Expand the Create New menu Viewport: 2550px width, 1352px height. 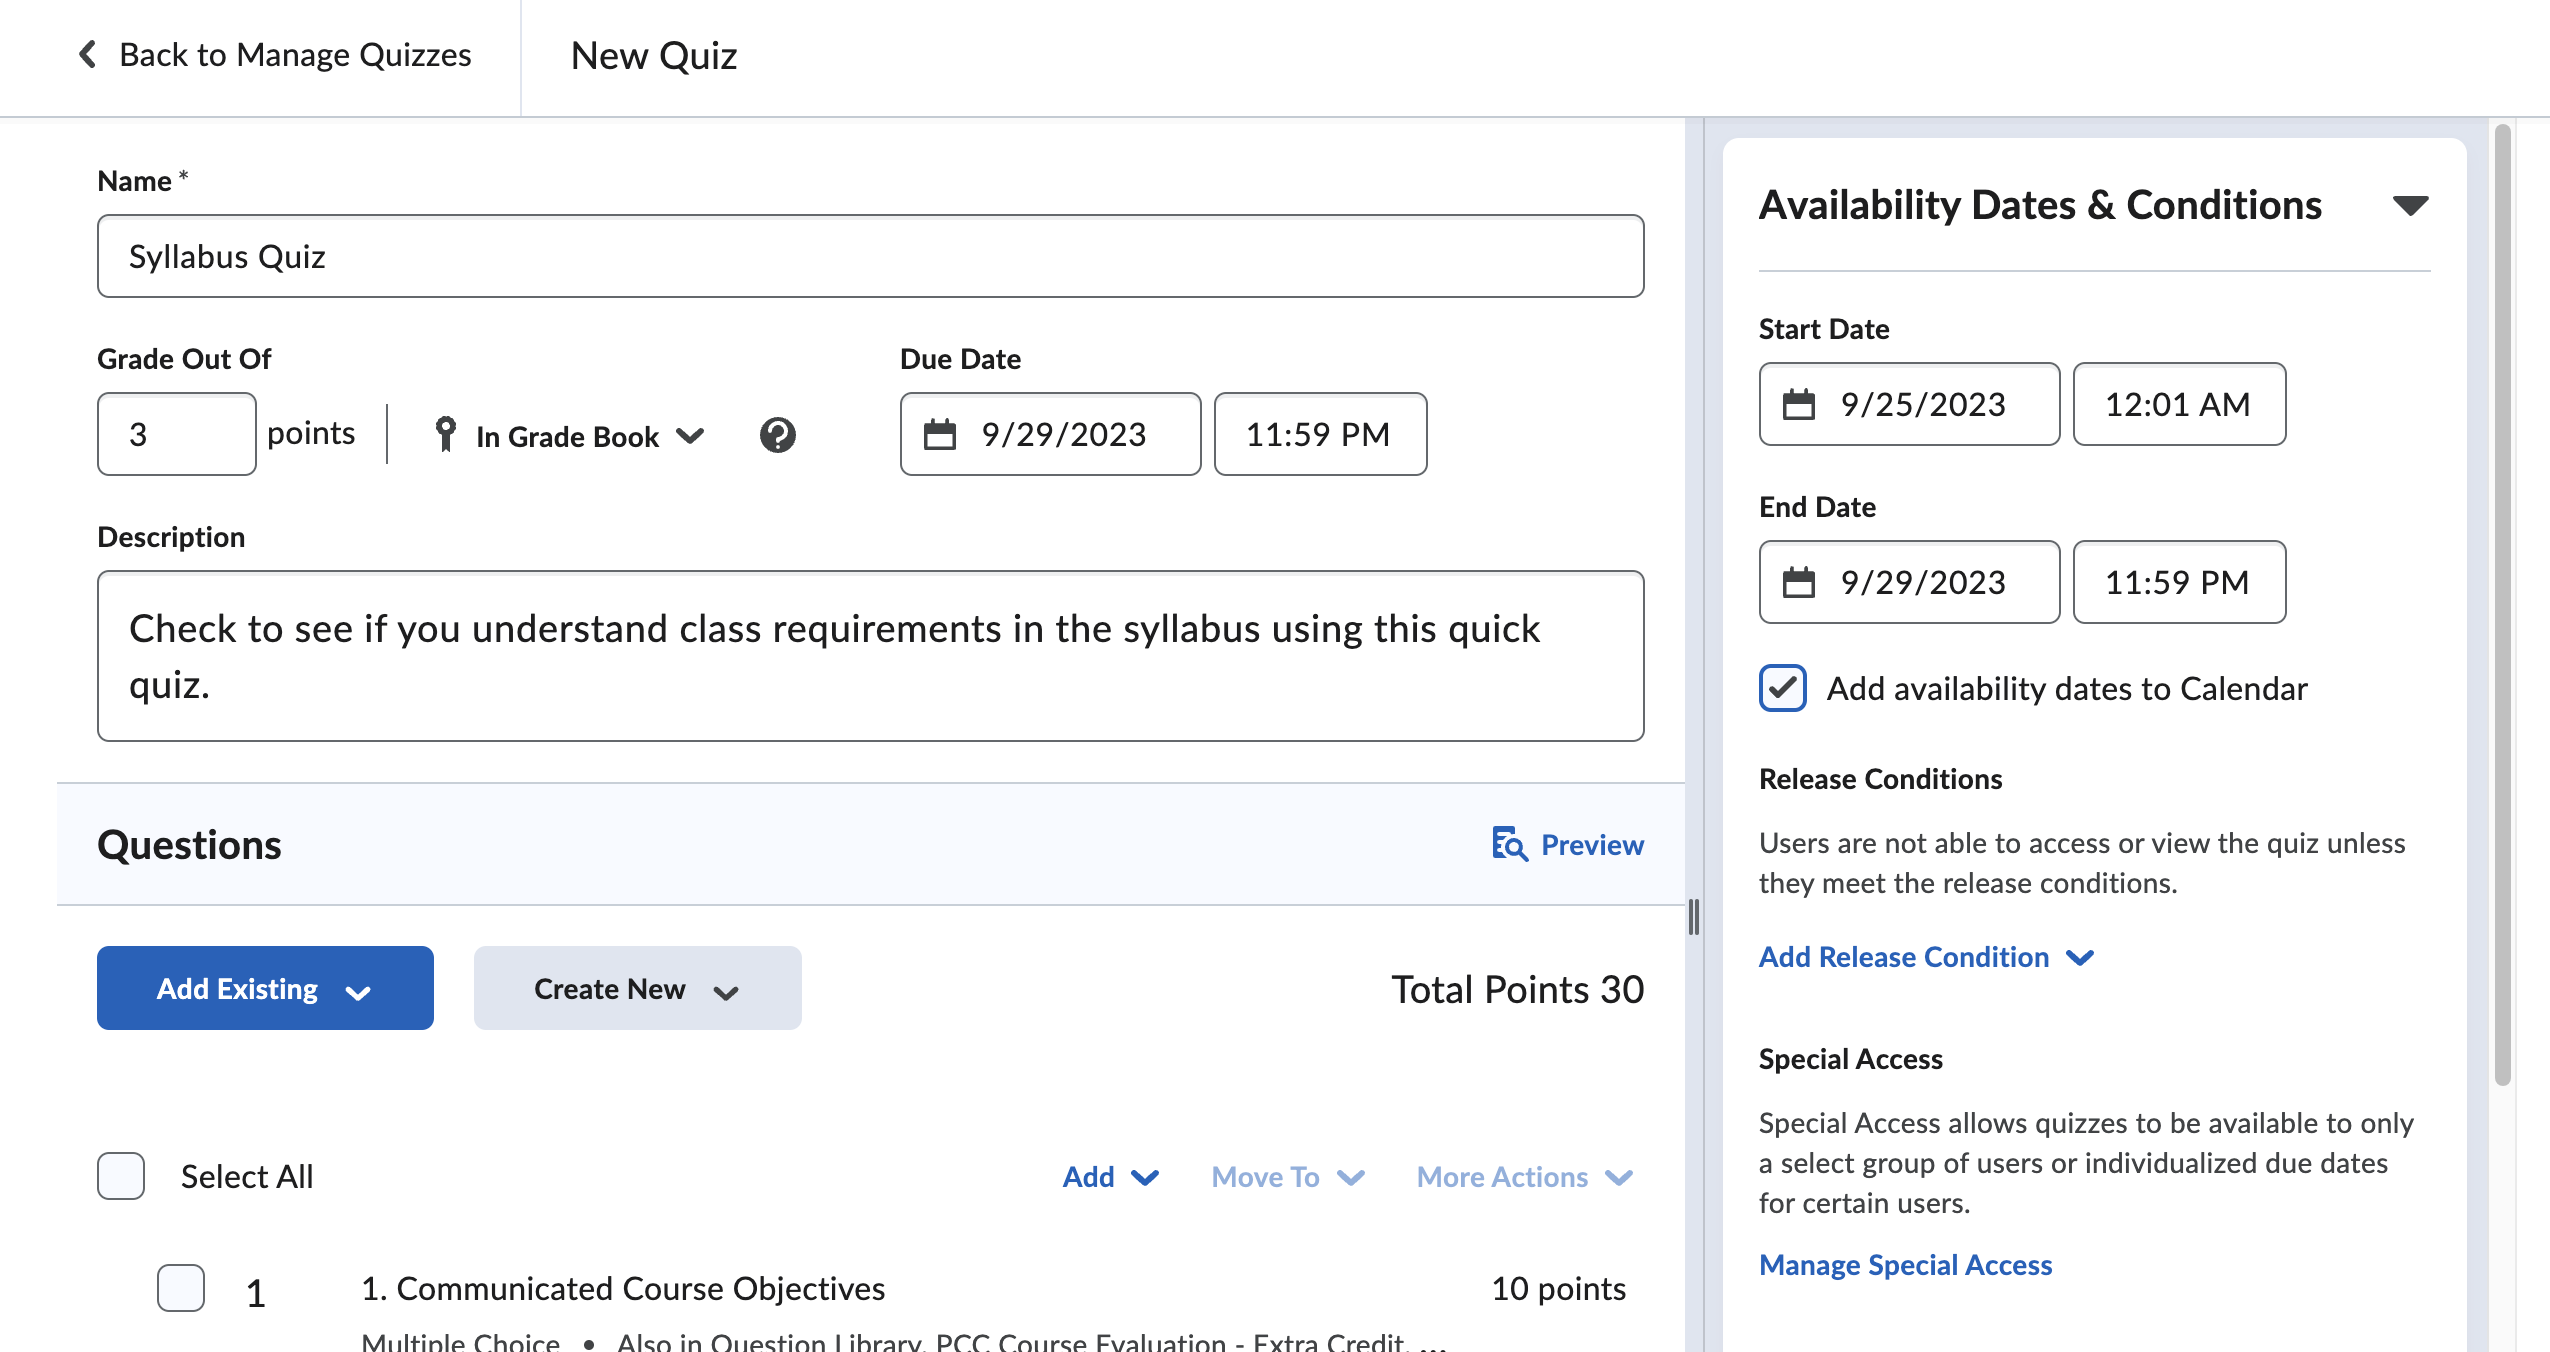pos(637,988)
